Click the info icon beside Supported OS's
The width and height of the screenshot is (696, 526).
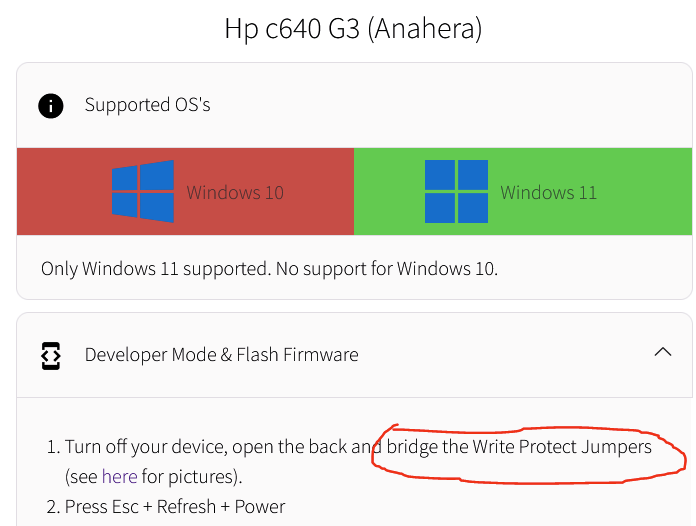tap(51, 106)
